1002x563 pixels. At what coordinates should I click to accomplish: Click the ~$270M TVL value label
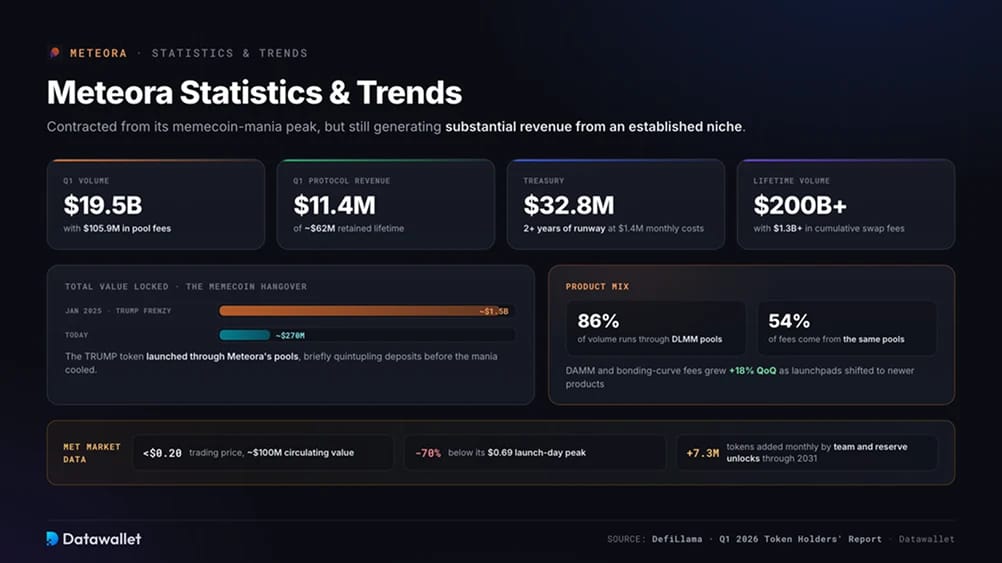[x=290, y=335]
